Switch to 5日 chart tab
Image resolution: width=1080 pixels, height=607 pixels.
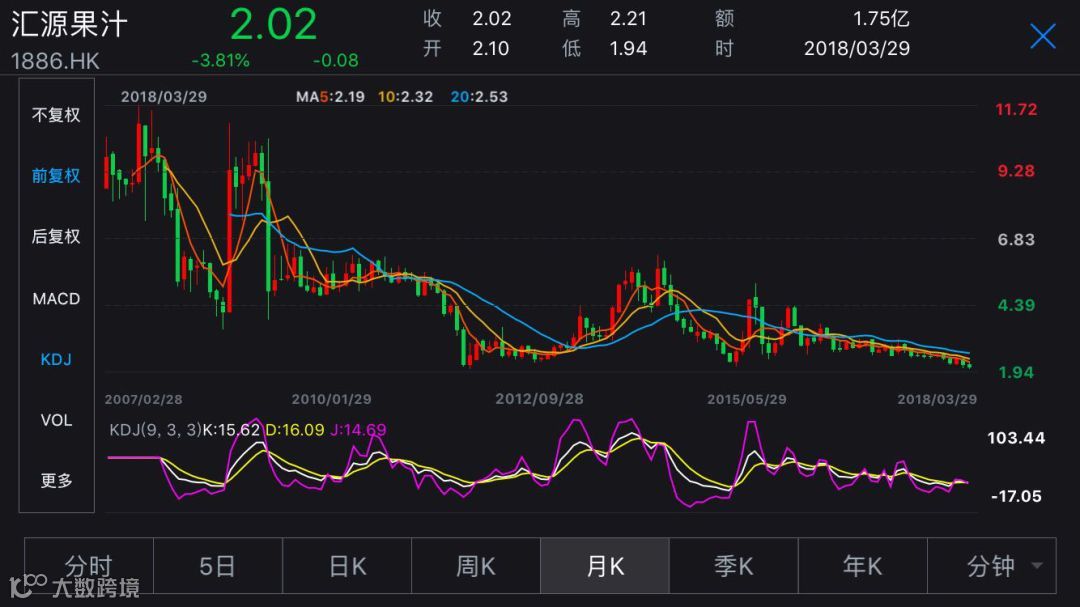(x=218, y=566)
